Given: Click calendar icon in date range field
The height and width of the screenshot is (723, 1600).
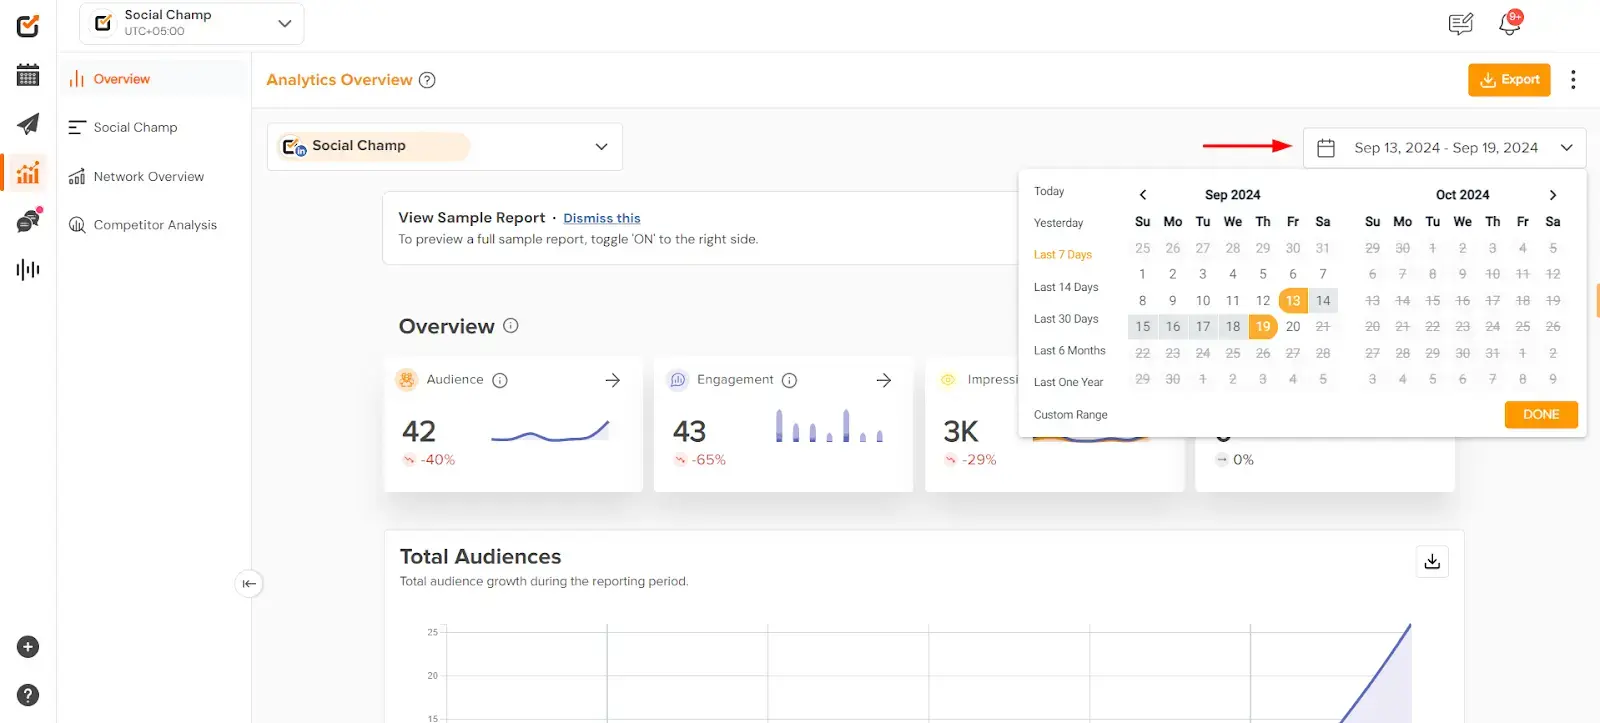Looking at the screenshot, I should [x=1326, y=148].
